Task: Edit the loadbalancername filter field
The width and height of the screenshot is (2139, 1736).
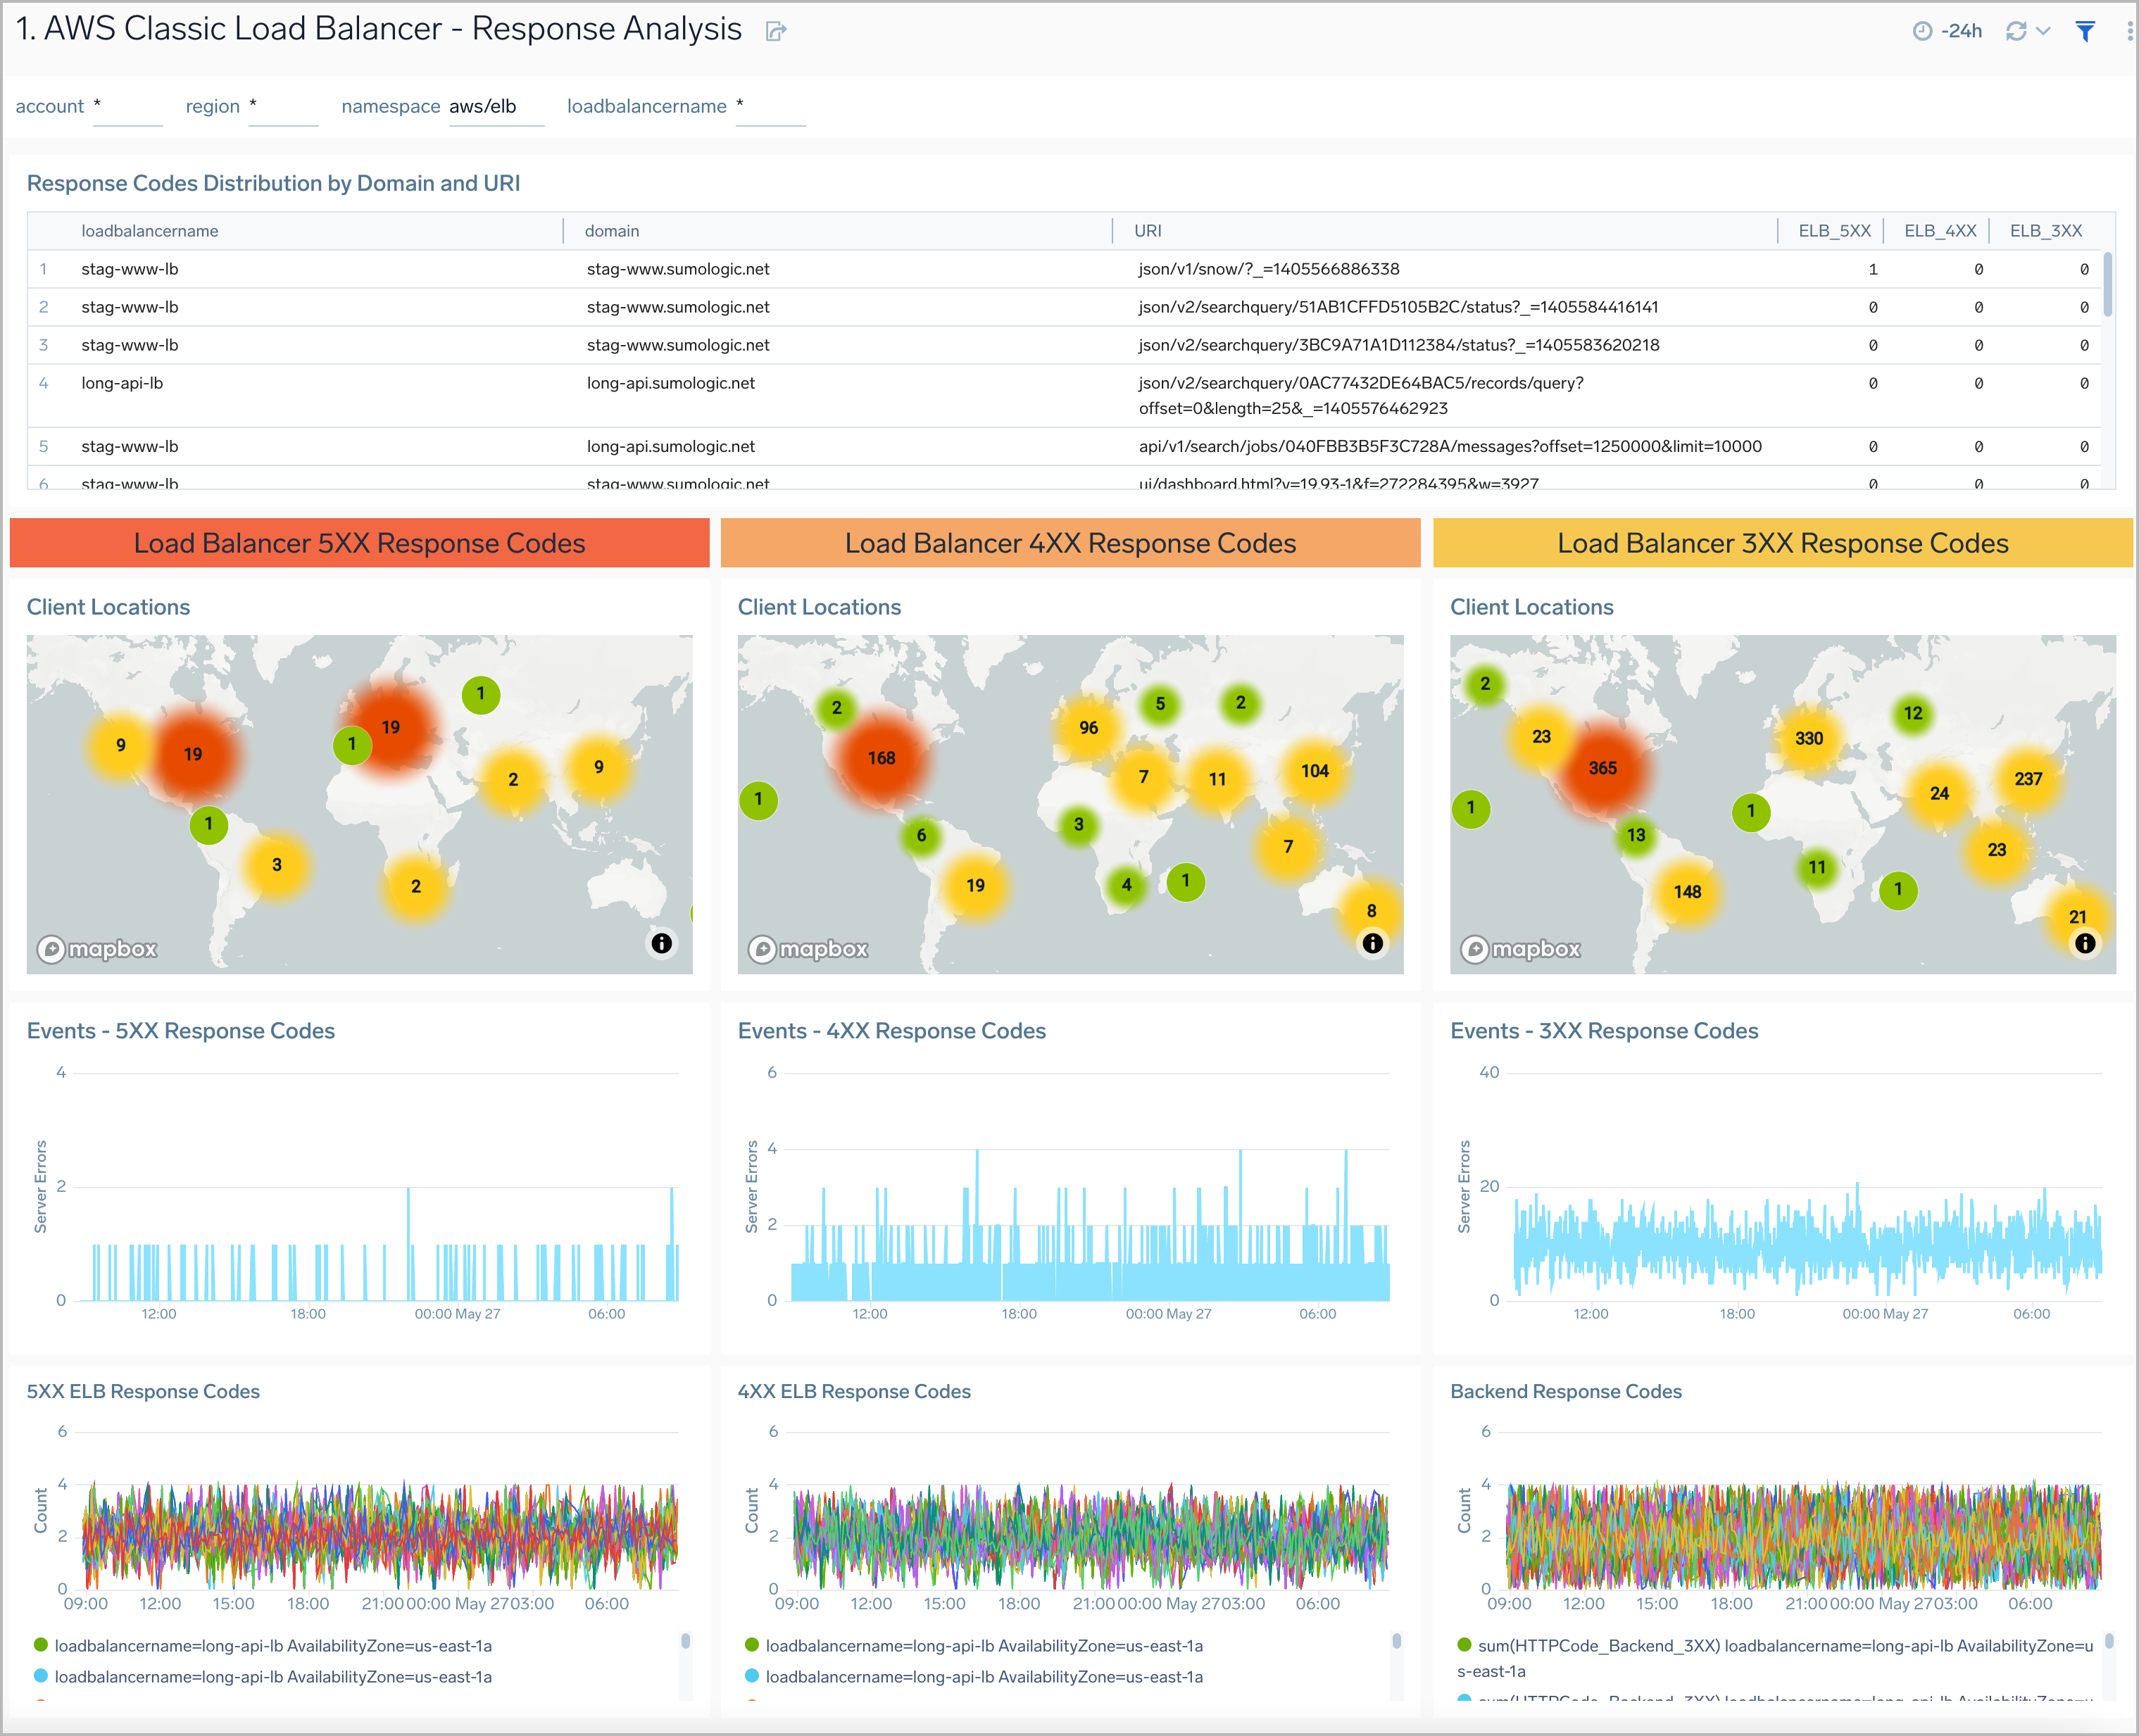Action: point(770,107)
